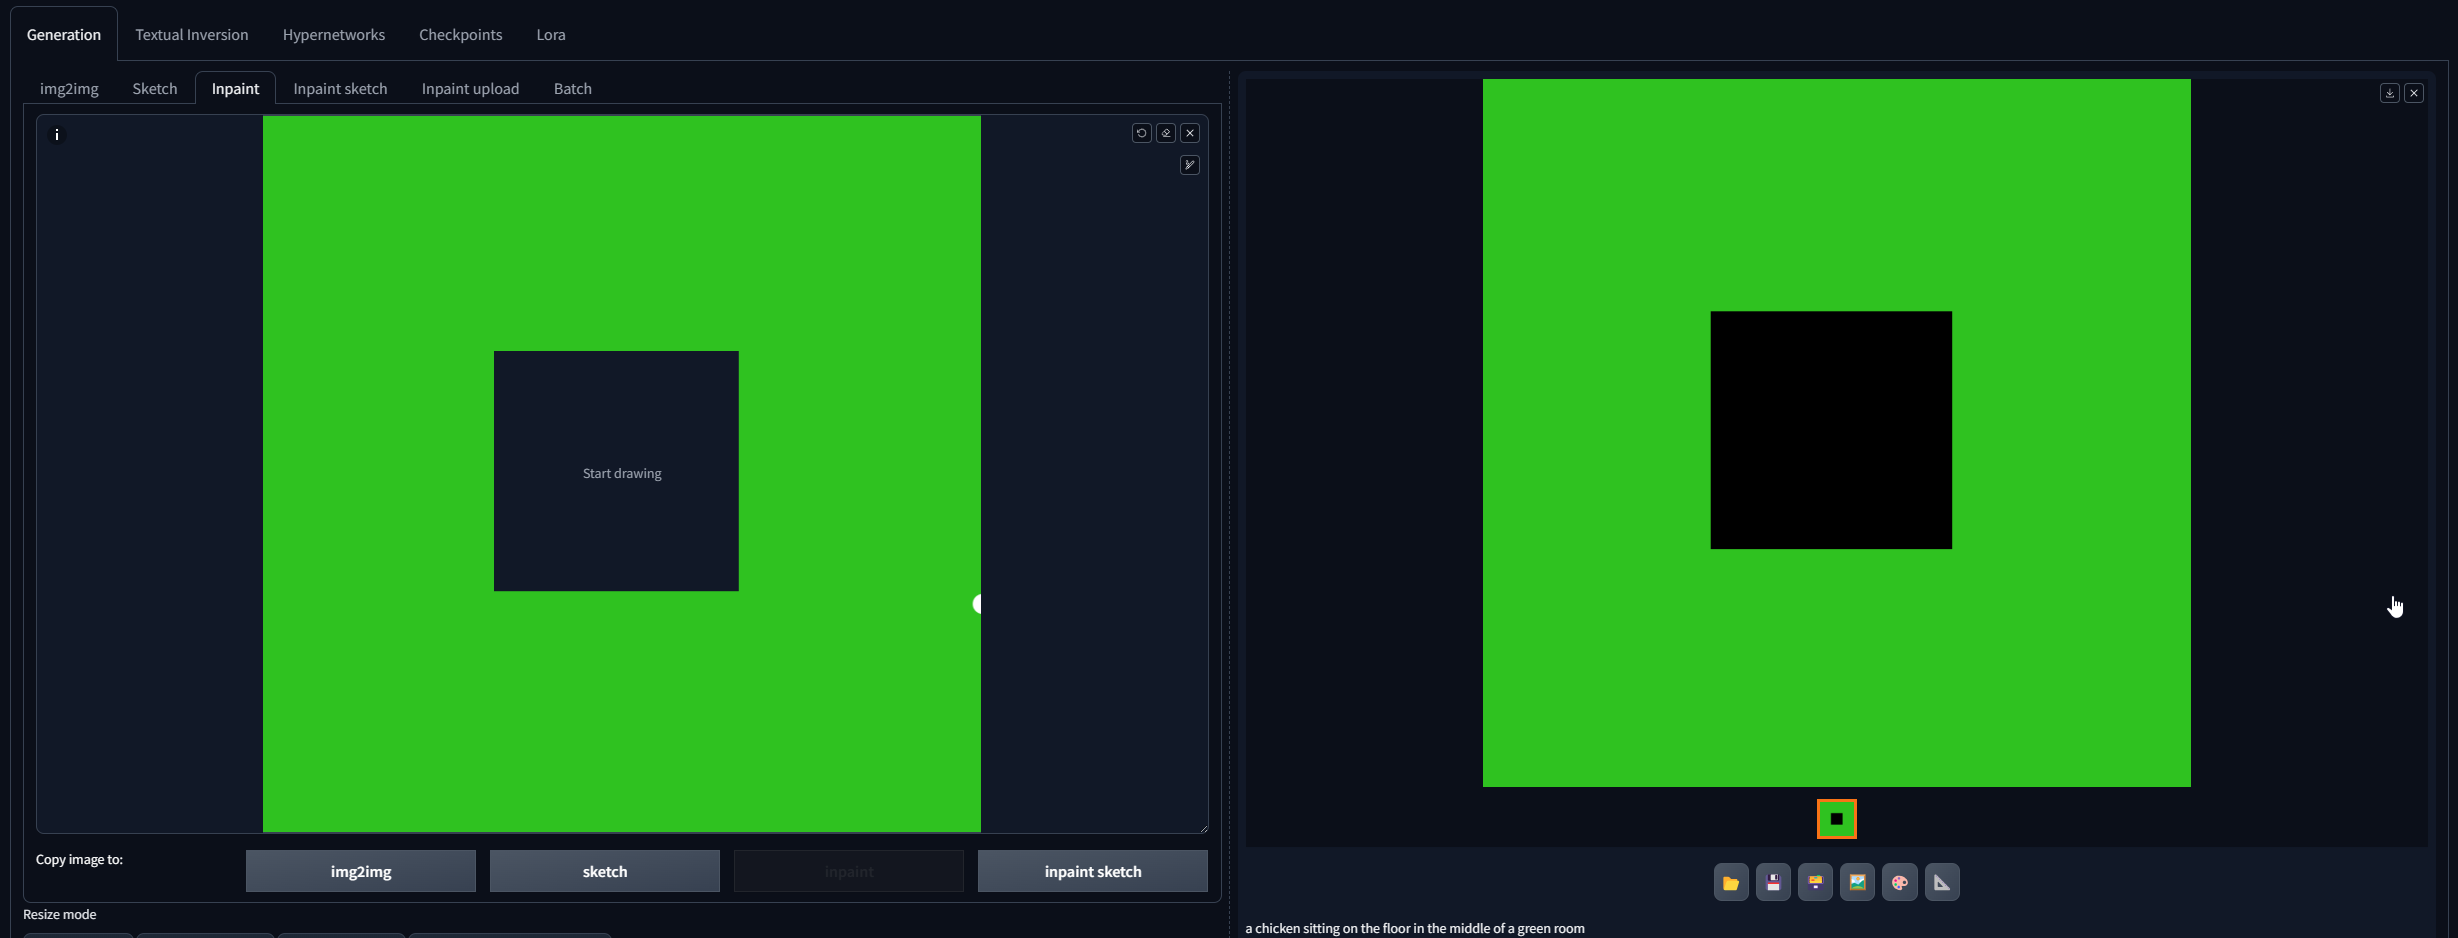
Task: Switch to the Checkpoints tab
Action: [460, 34]
